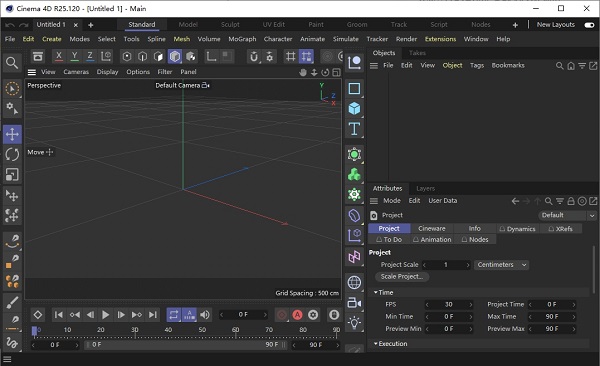Add a Light object
Screen dimensions: 600x366
(354, 322)
